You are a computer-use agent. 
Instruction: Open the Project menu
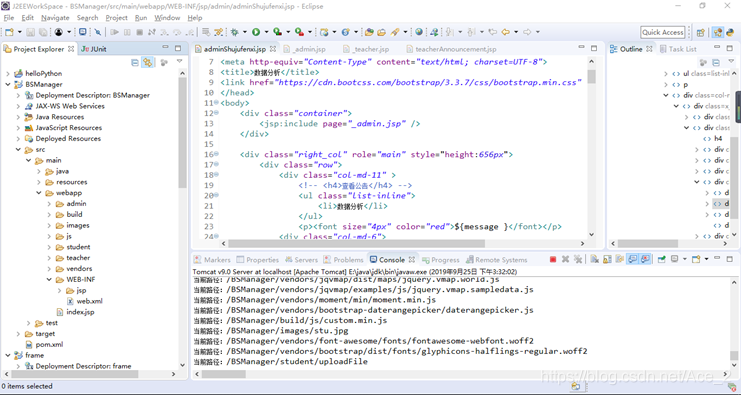pyautogui.click(x=116, y=18)
